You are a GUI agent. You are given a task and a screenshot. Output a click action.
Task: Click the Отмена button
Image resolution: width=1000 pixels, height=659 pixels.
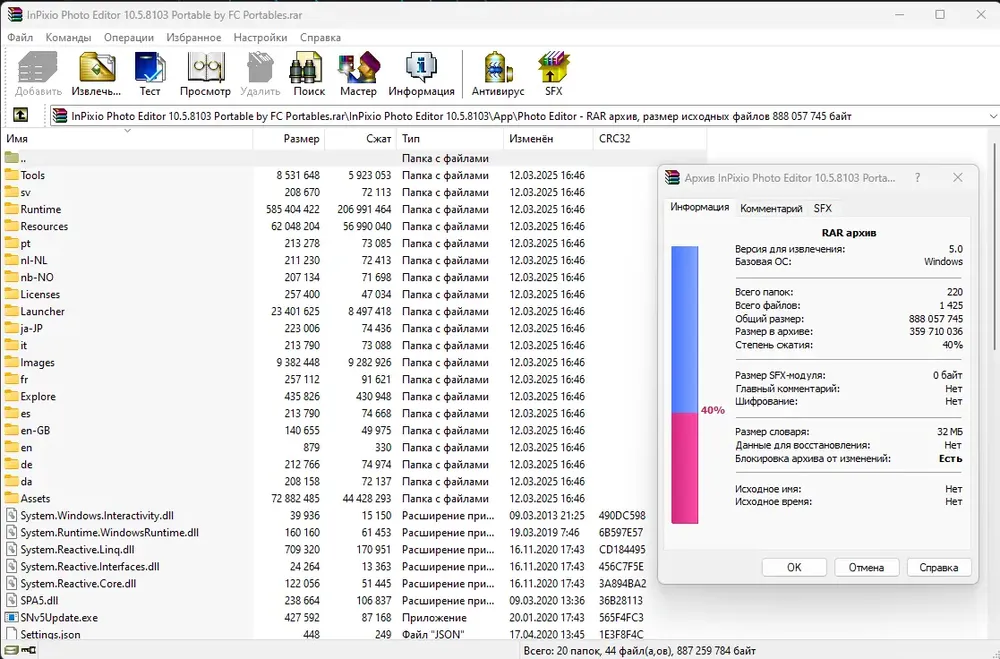click(866, 567)
